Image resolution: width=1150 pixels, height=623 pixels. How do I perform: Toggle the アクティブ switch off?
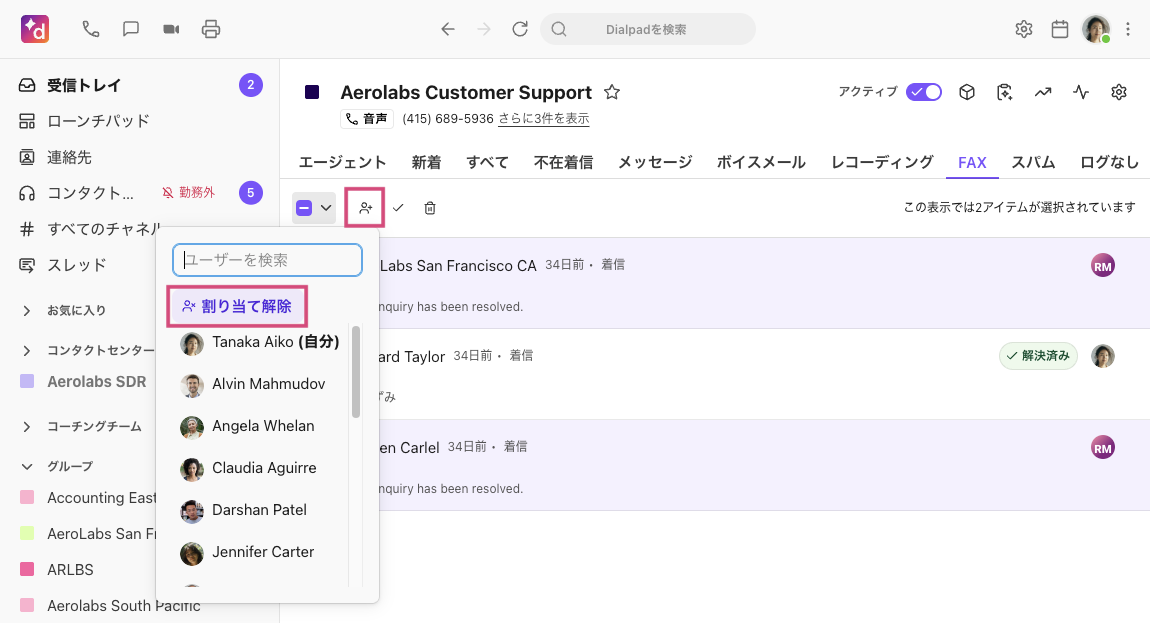(923, 92)
